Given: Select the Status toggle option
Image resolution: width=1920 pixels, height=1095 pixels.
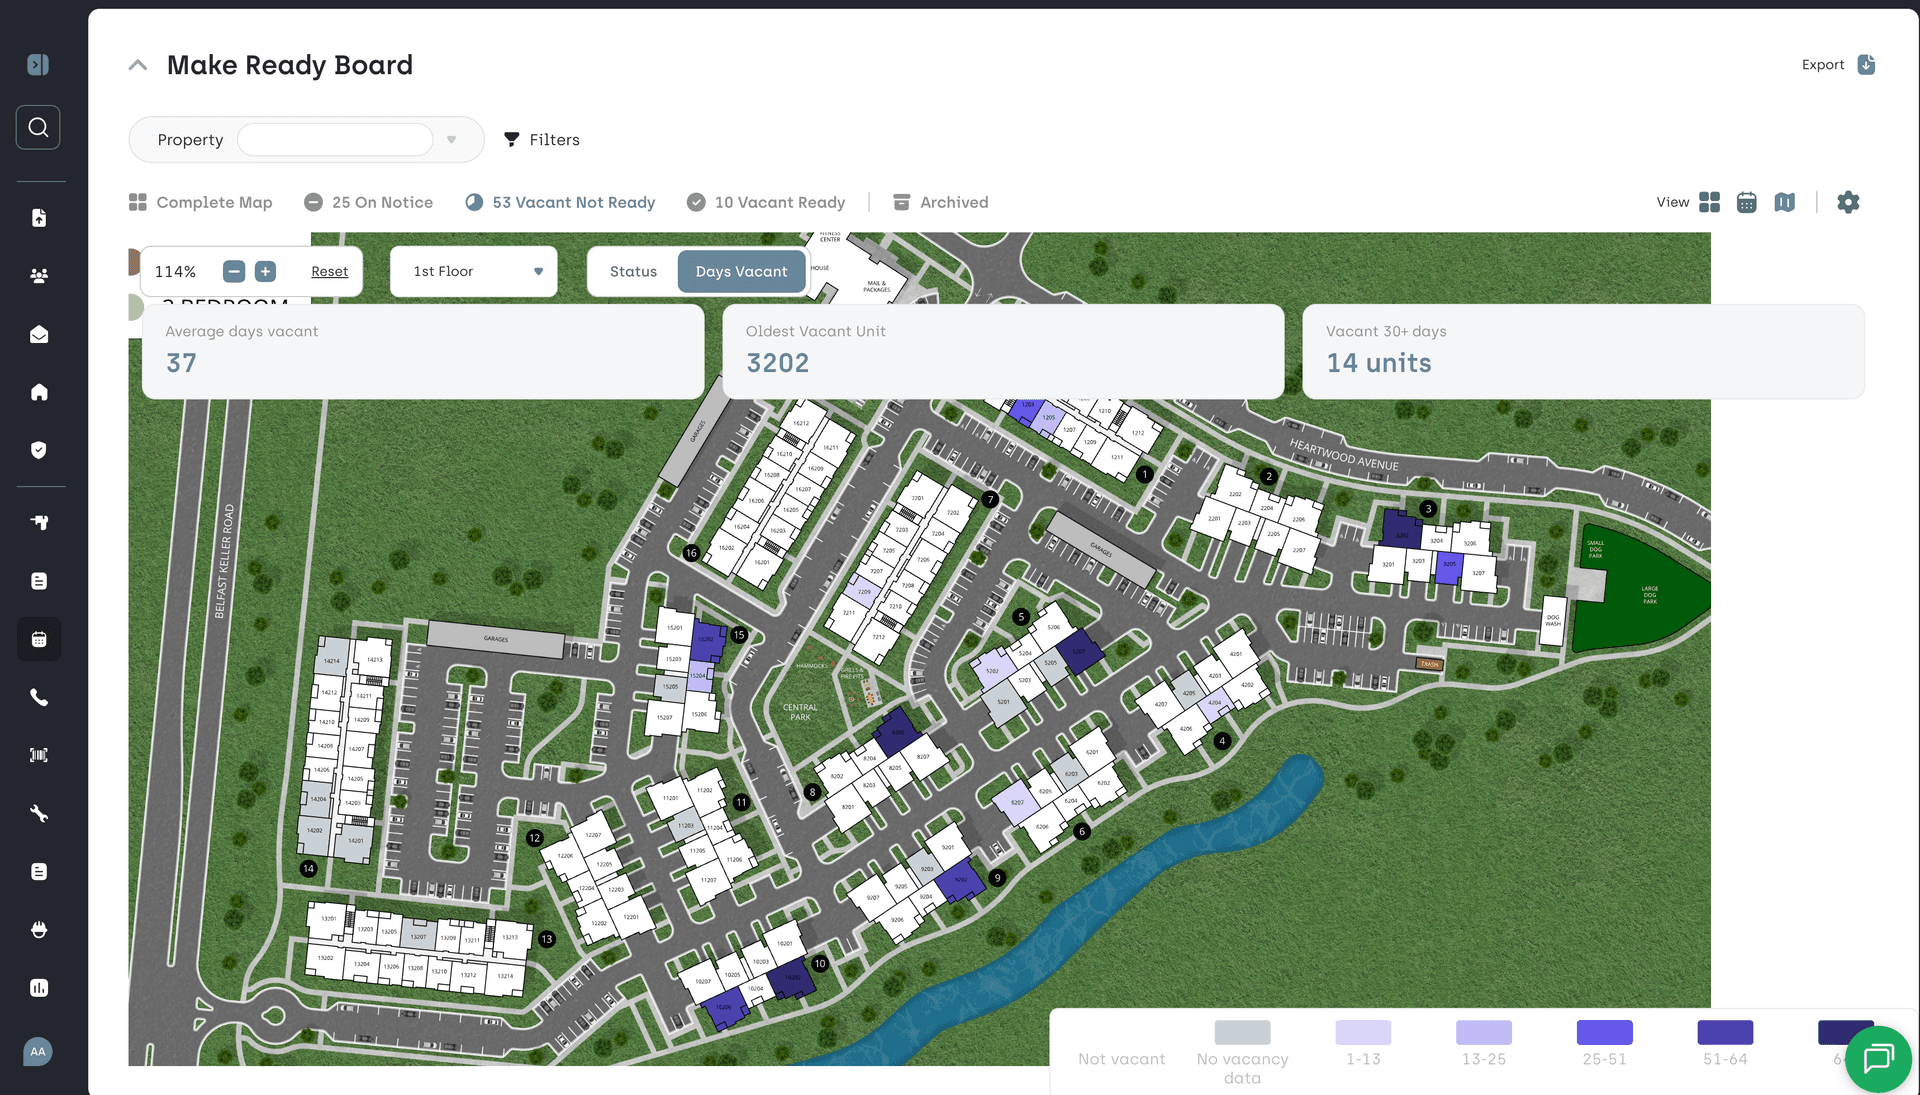Looking at the screenshot, I should 633,271.
